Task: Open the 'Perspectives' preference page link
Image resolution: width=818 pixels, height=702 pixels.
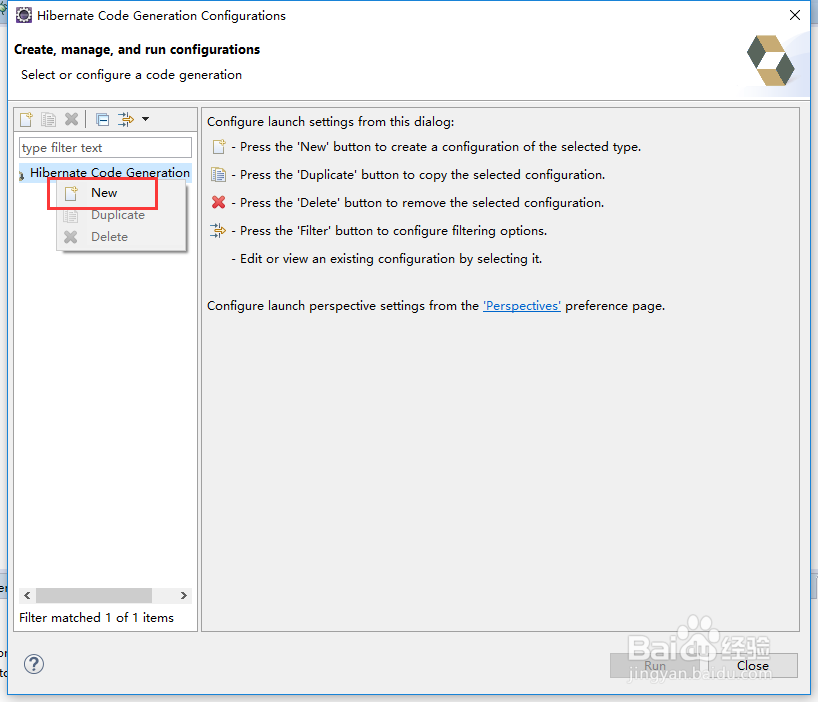Action: [522, 306]
